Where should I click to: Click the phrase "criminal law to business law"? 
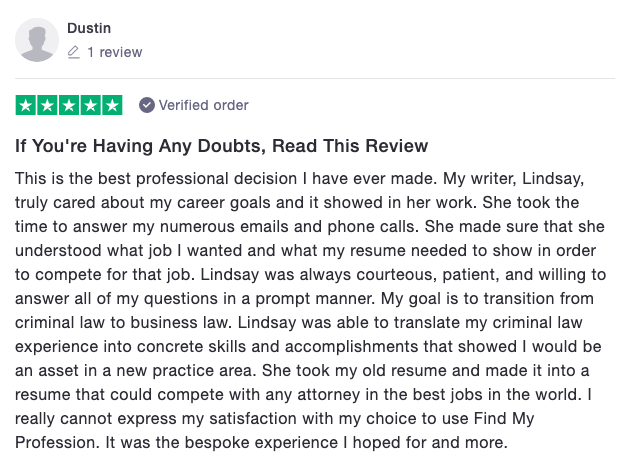[x=121, y=323]
